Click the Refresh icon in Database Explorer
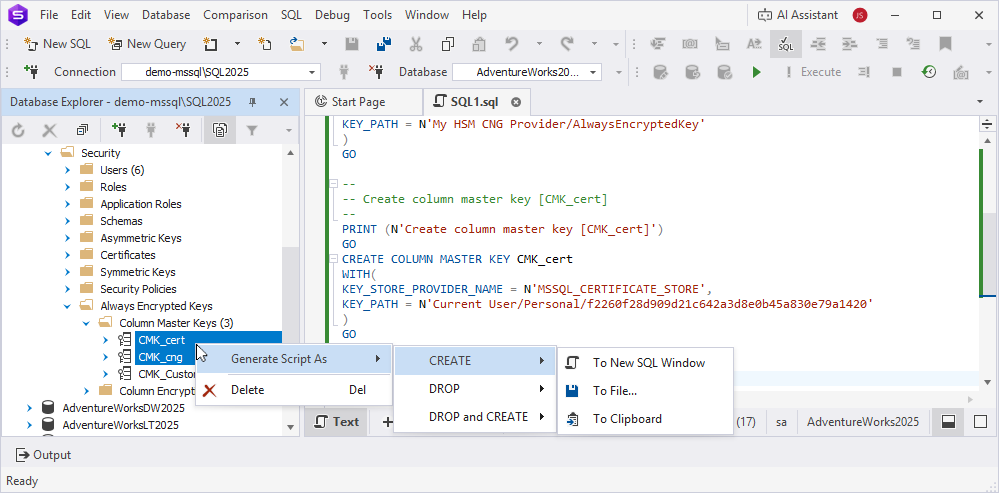The height and width of the screenshot is (493, 999). [x=18, y=131]
